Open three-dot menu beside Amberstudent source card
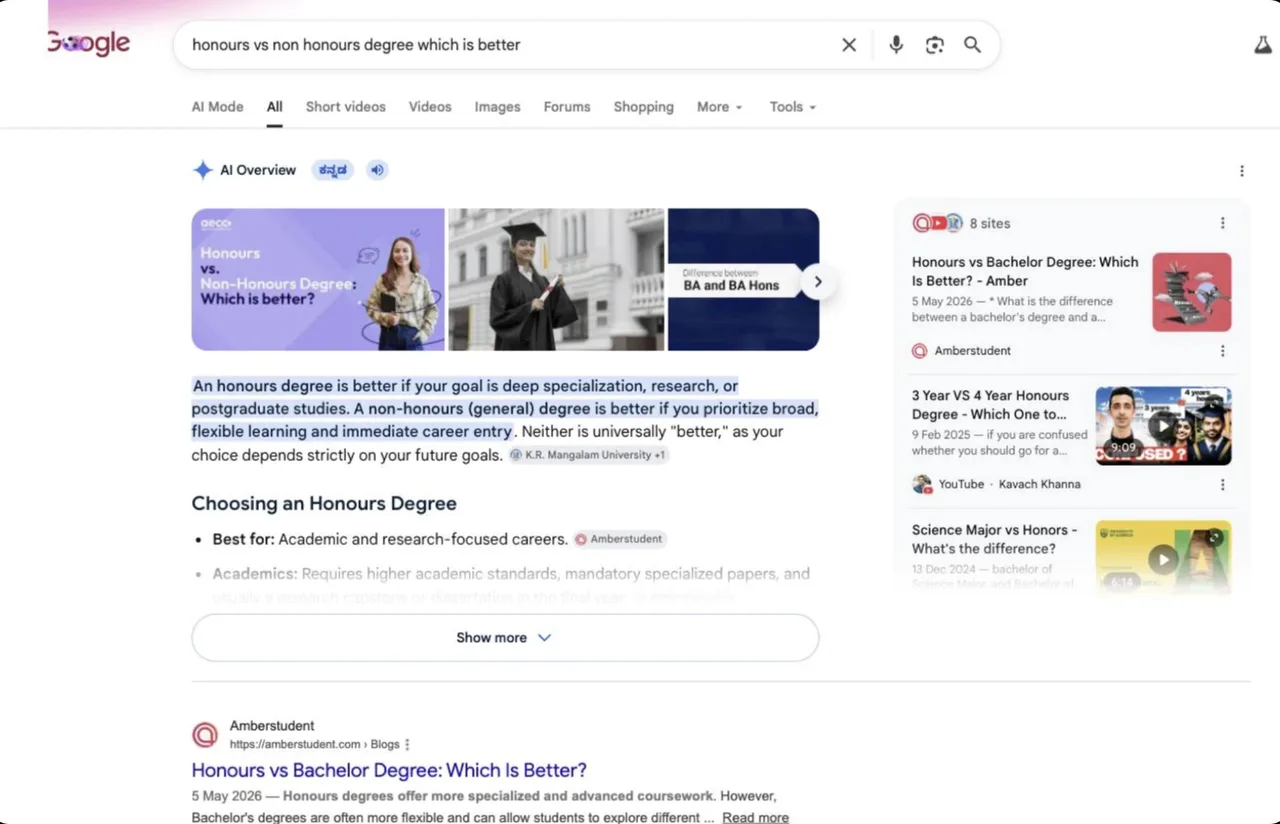The width and height of the screenshot is (1280, 824). coord(1222,351)
